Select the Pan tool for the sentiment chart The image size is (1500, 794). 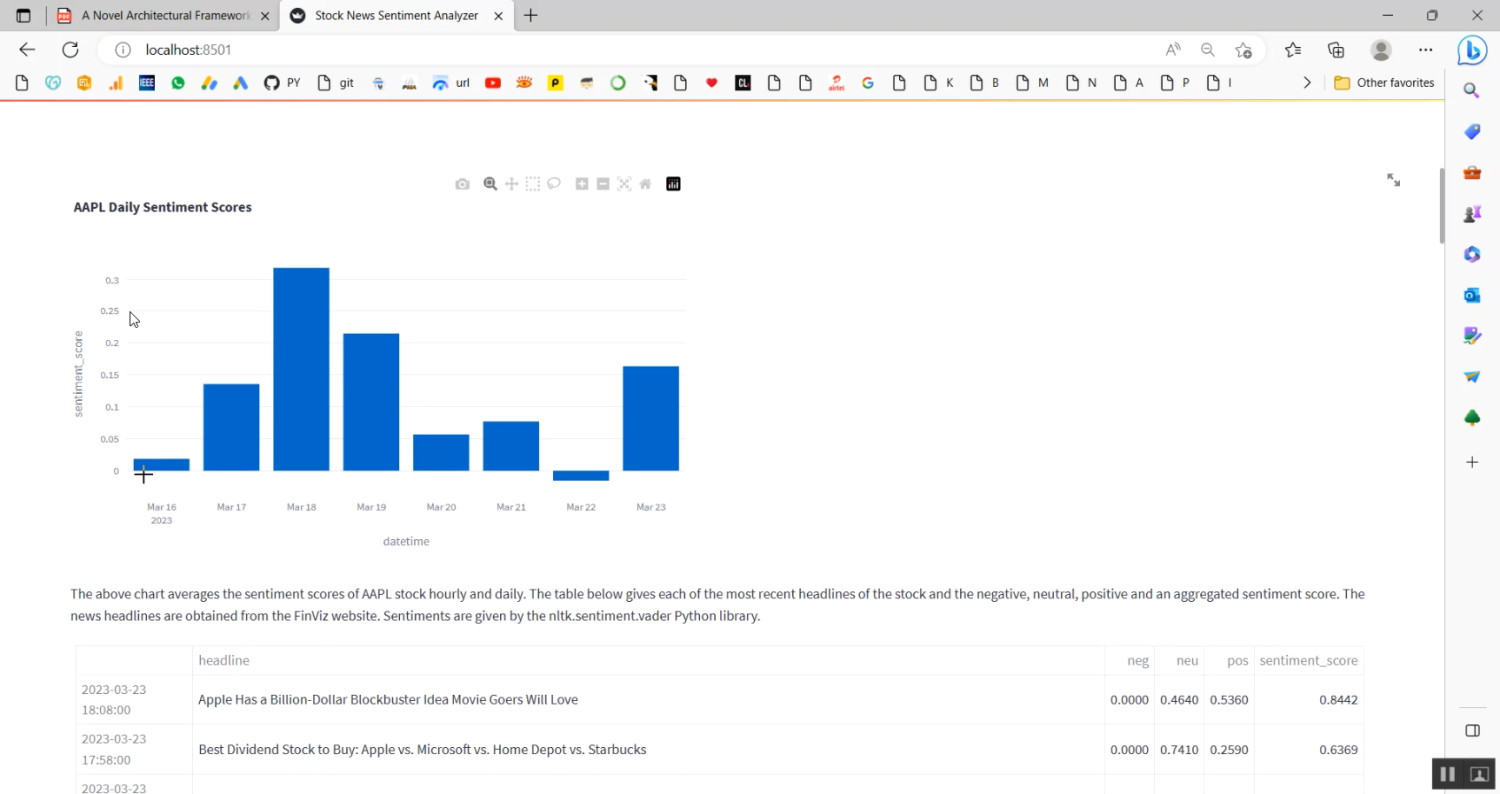[511, 183]
